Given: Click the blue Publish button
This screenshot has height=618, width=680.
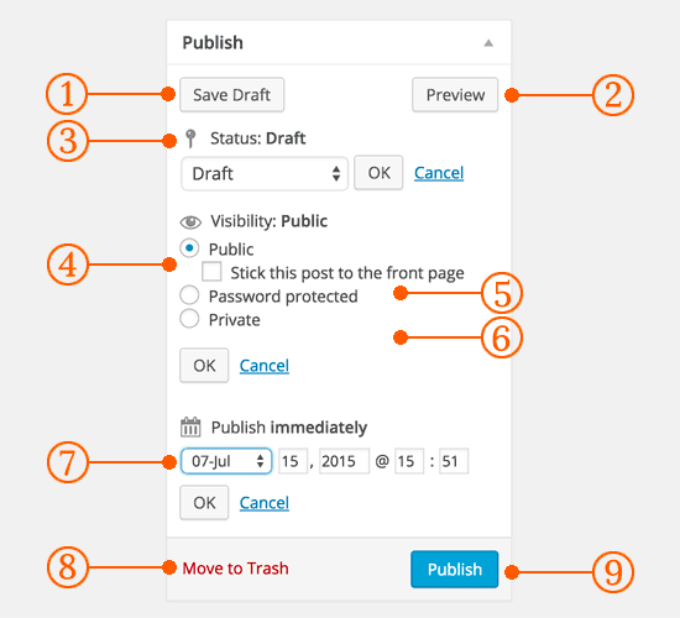Looking at the screenshot, I should [x=454, y=569].
